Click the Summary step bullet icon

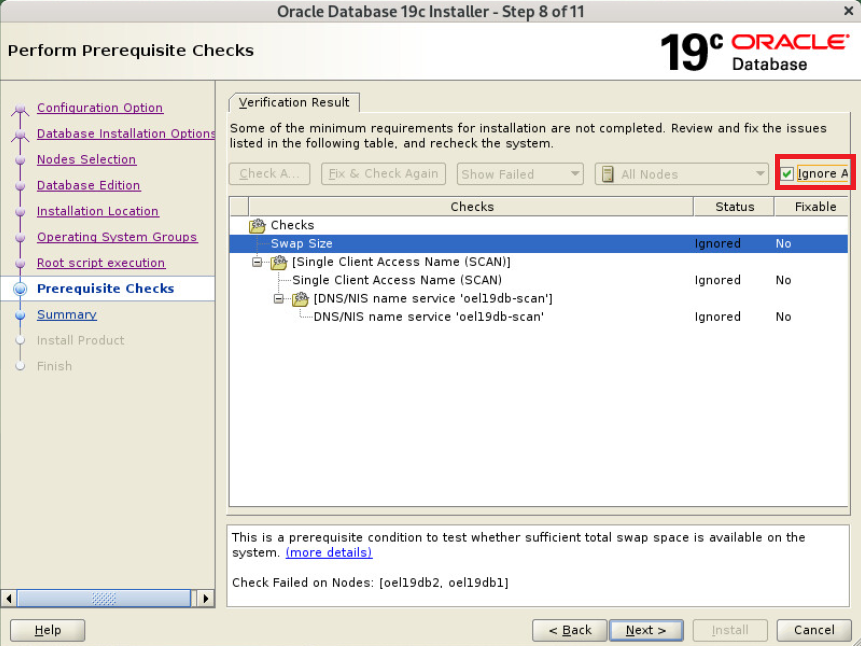point(20,315)
